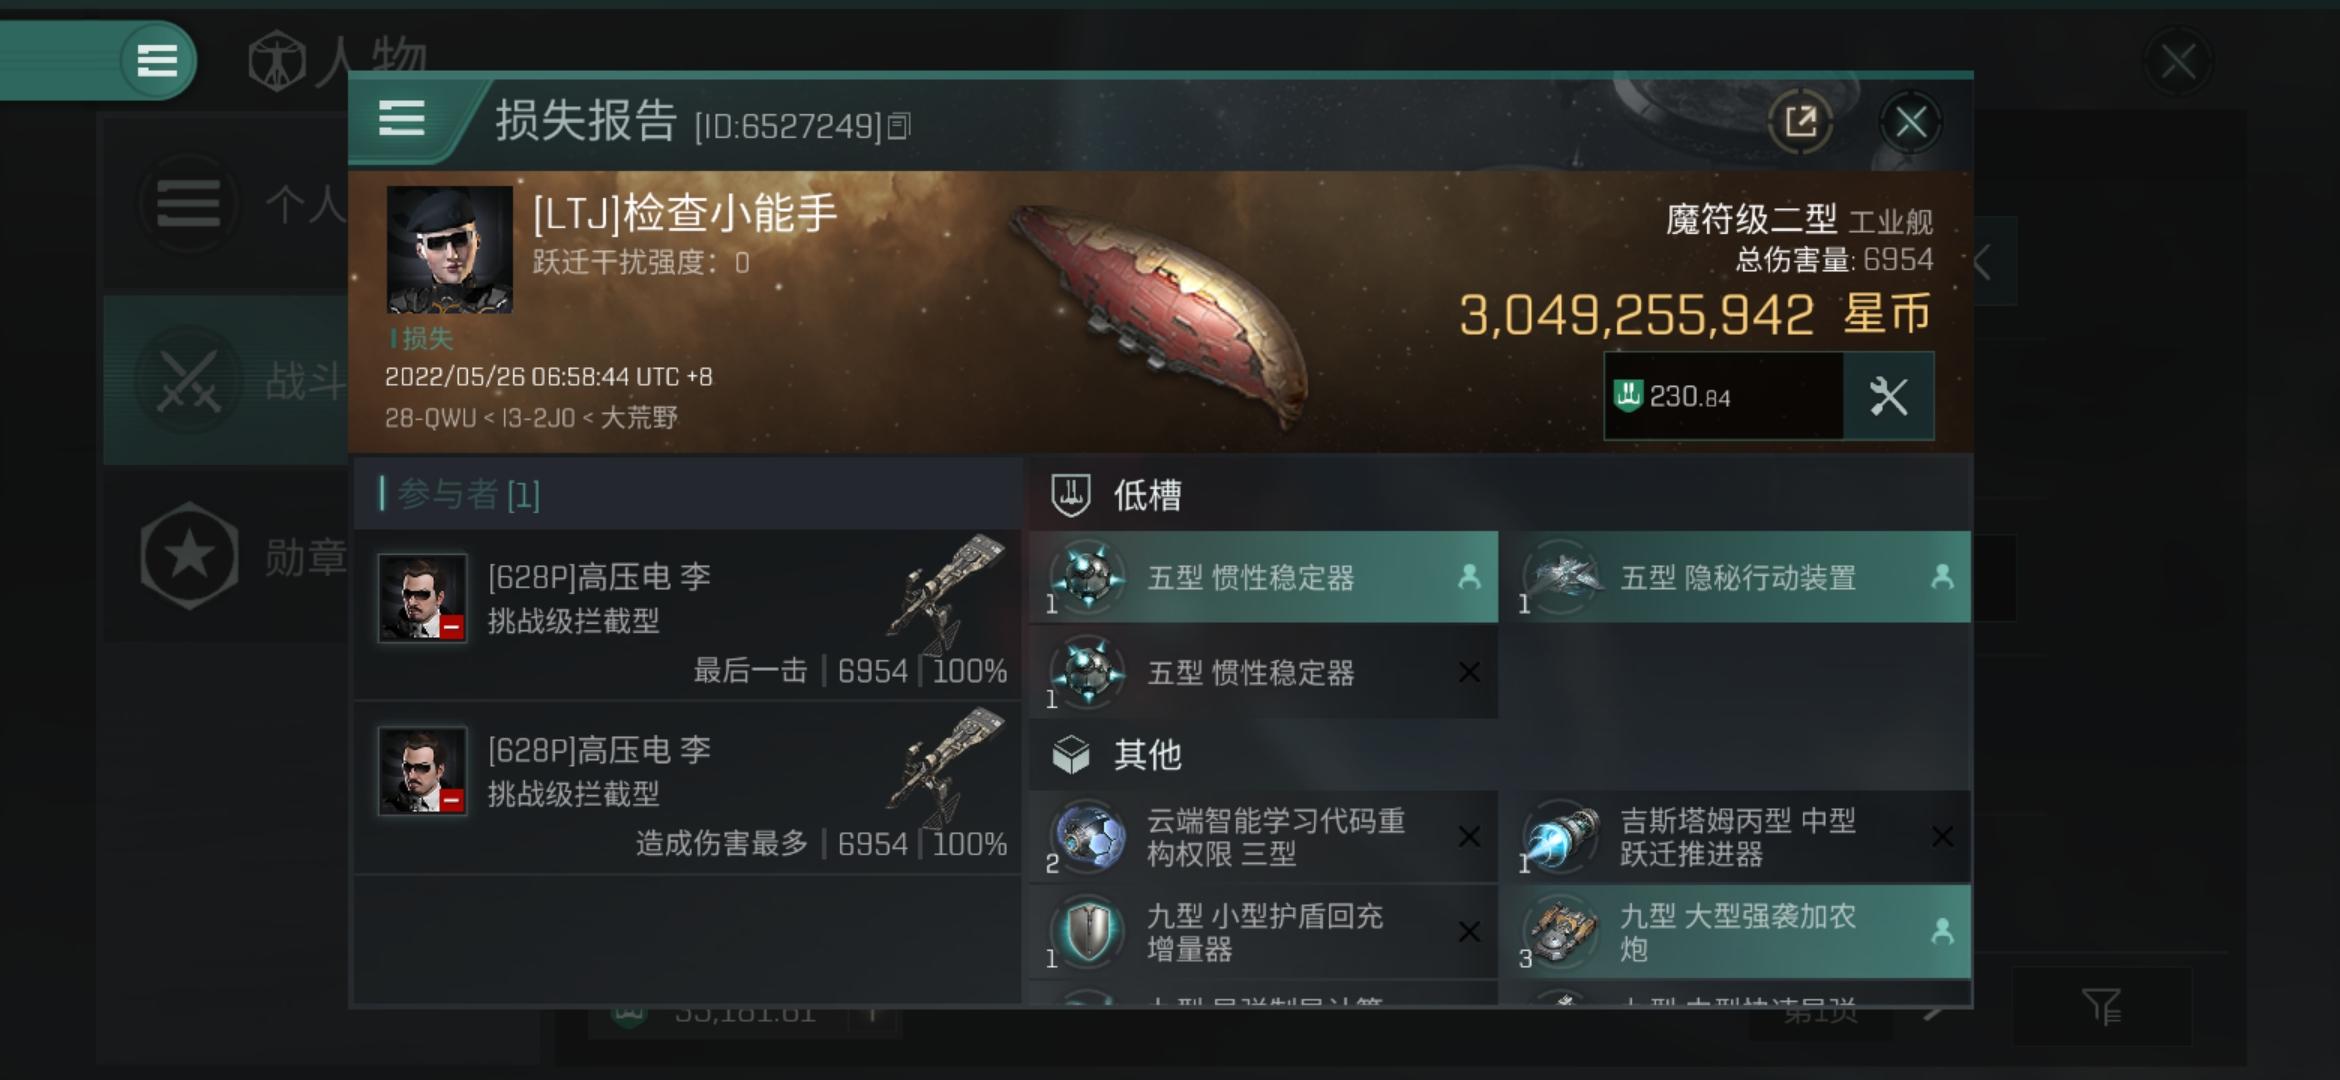
Task: Open the top-left main menu icon
Action: (x=157, y=61)
